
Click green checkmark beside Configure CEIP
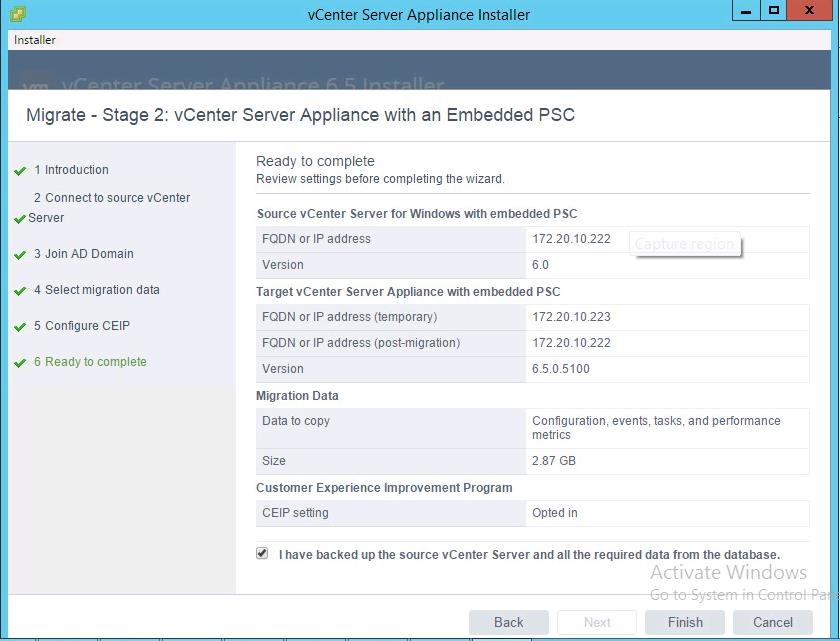pos(20,327)
